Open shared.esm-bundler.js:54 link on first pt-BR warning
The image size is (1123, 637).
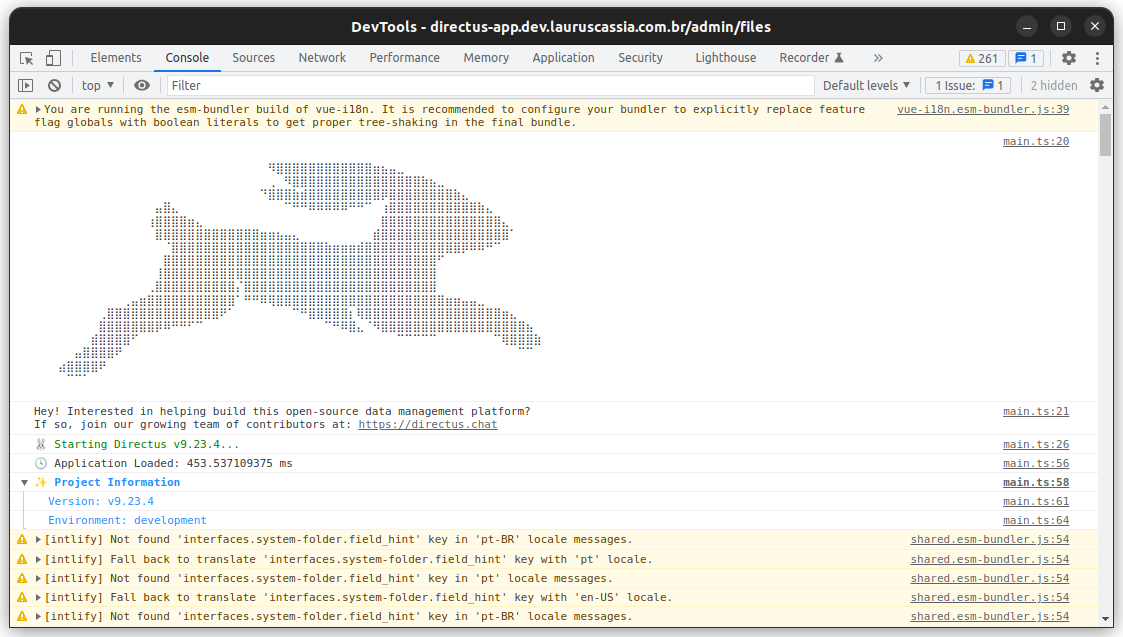(x=990, y=540)
